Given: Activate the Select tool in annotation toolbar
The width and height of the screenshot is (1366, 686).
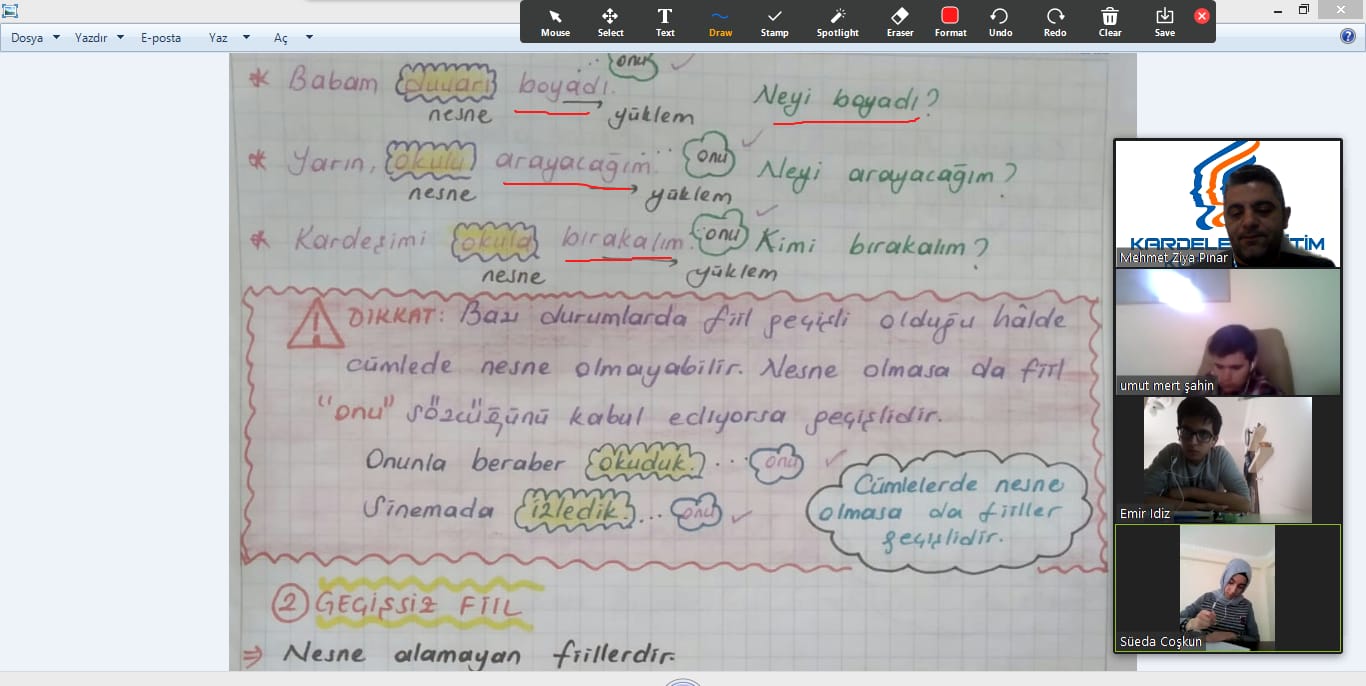Looking at the screenshot, I should 610,21.
